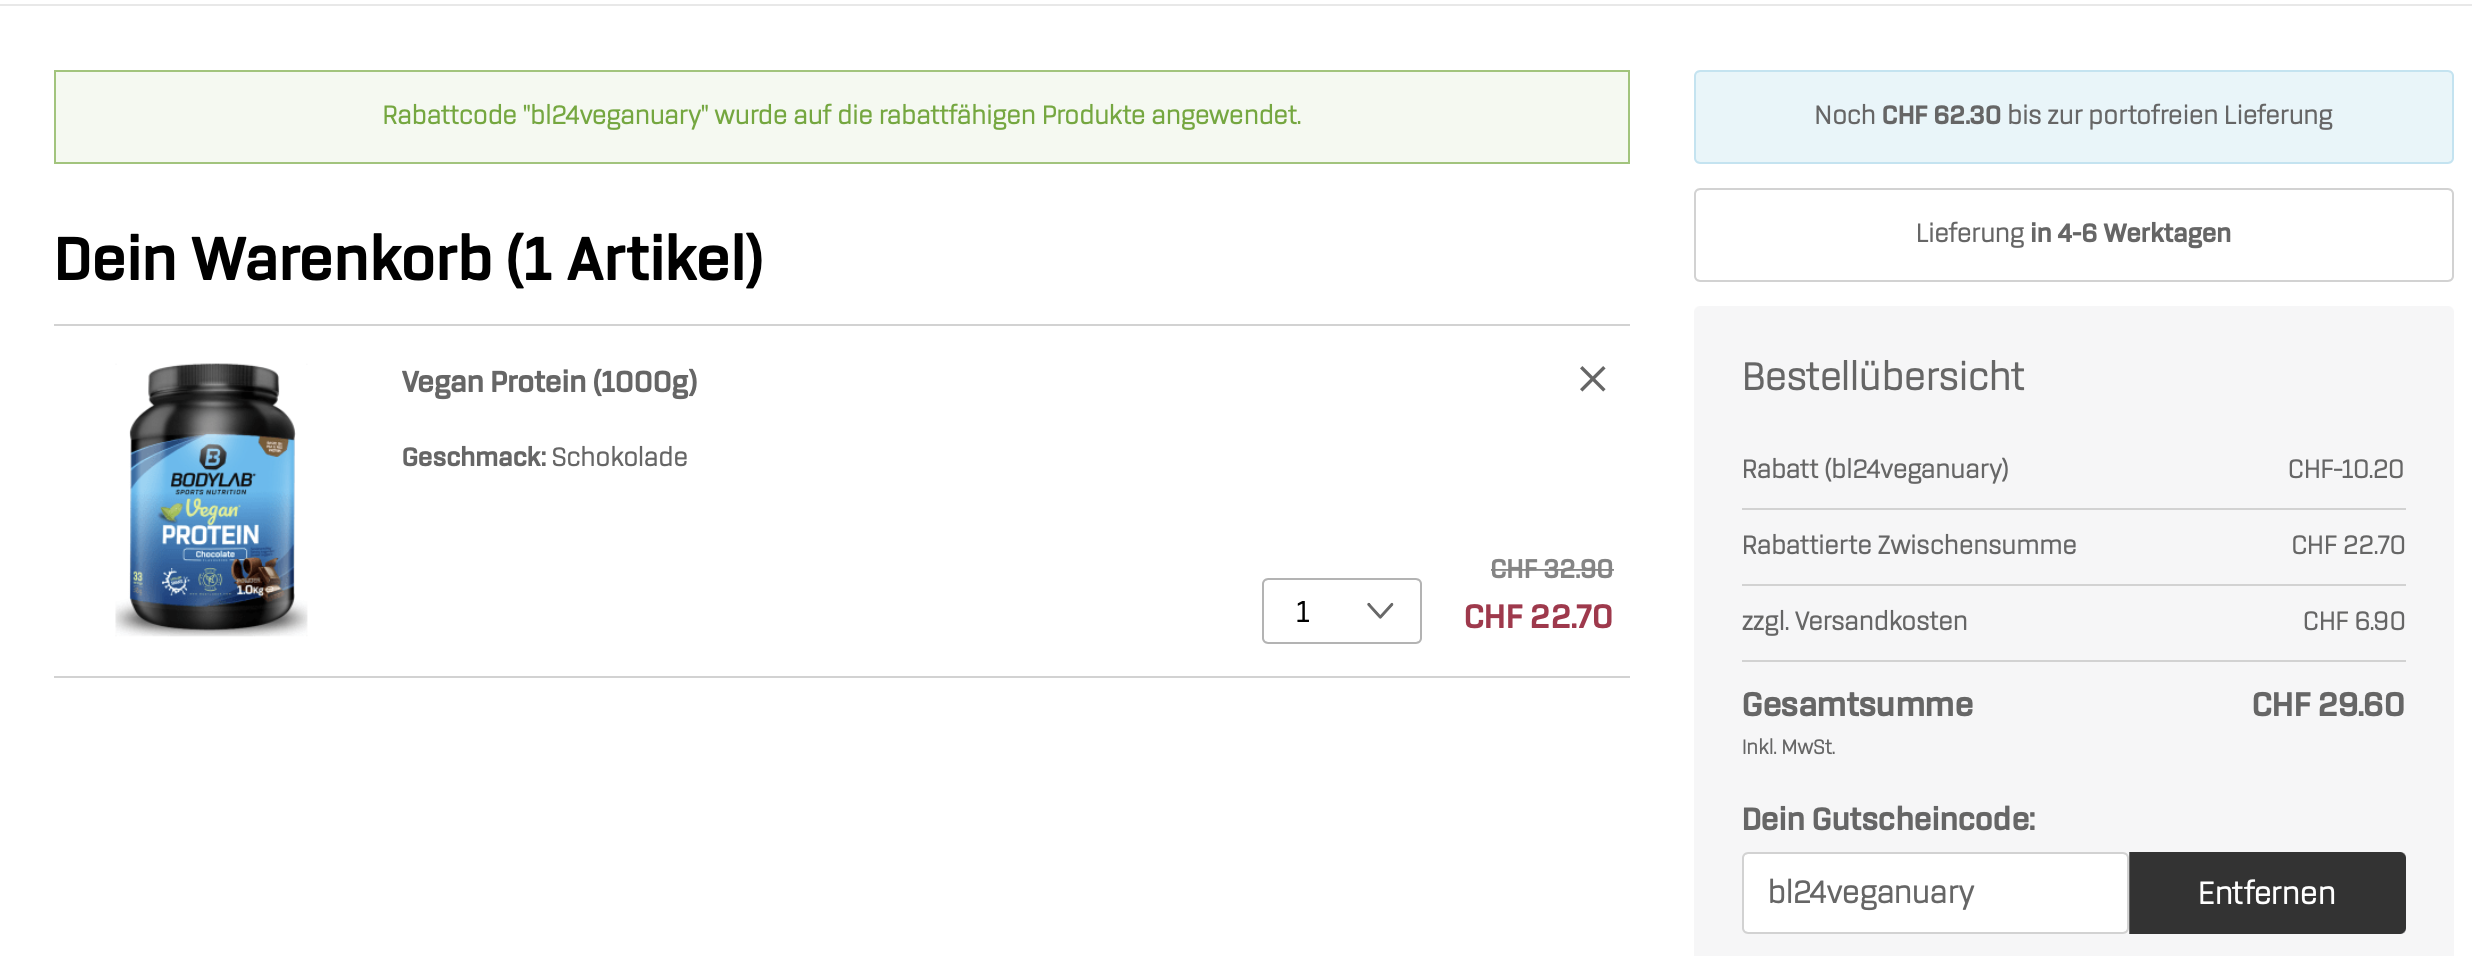
Task: Click the green Rabattcode applied notification
Action: [x=841, y=116]
